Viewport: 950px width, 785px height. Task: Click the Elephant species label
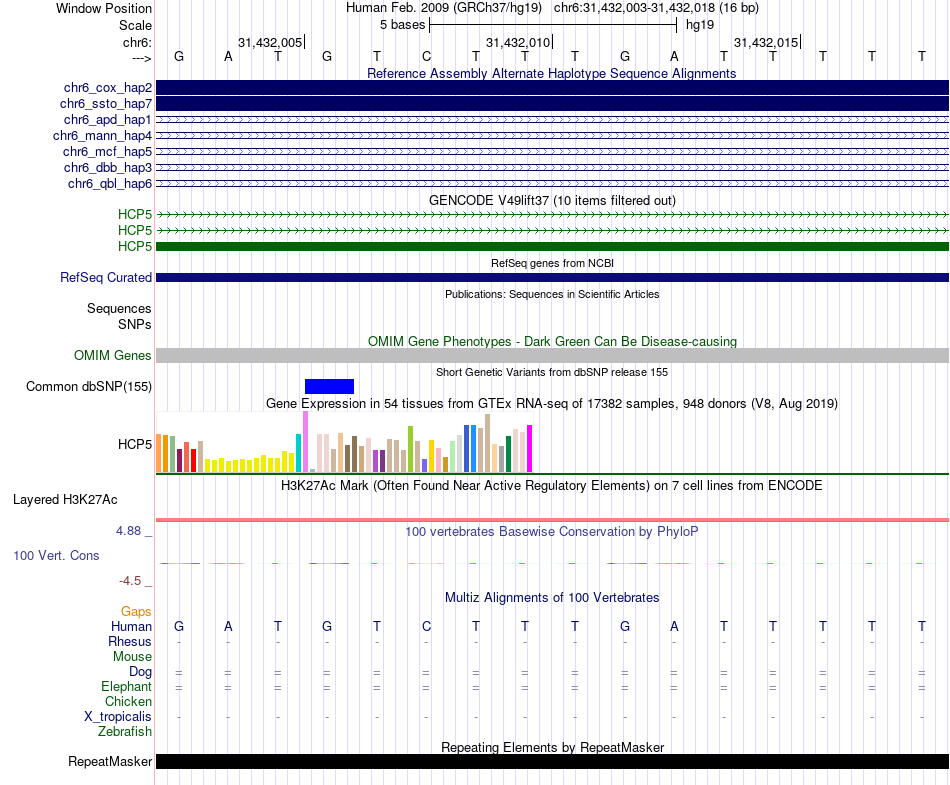(126, 686)
